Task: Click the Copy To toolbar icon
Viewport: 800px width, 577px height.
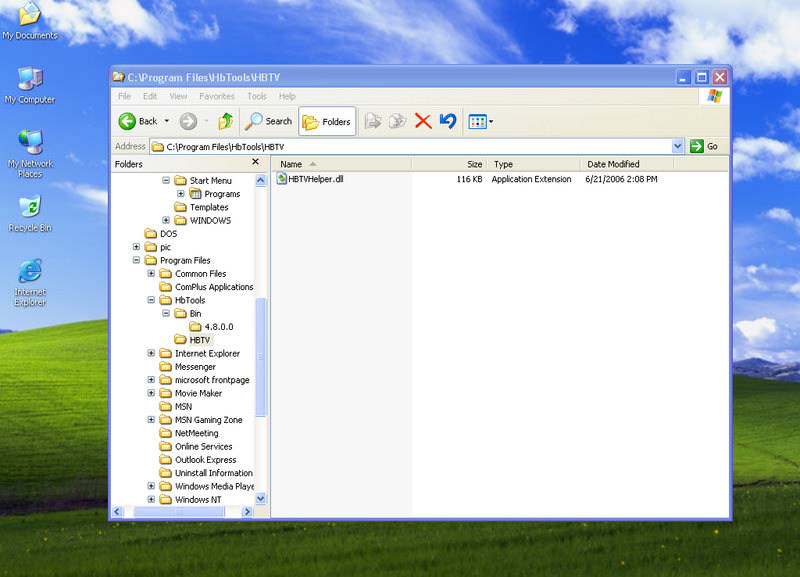Action: [x=397, y=121]
